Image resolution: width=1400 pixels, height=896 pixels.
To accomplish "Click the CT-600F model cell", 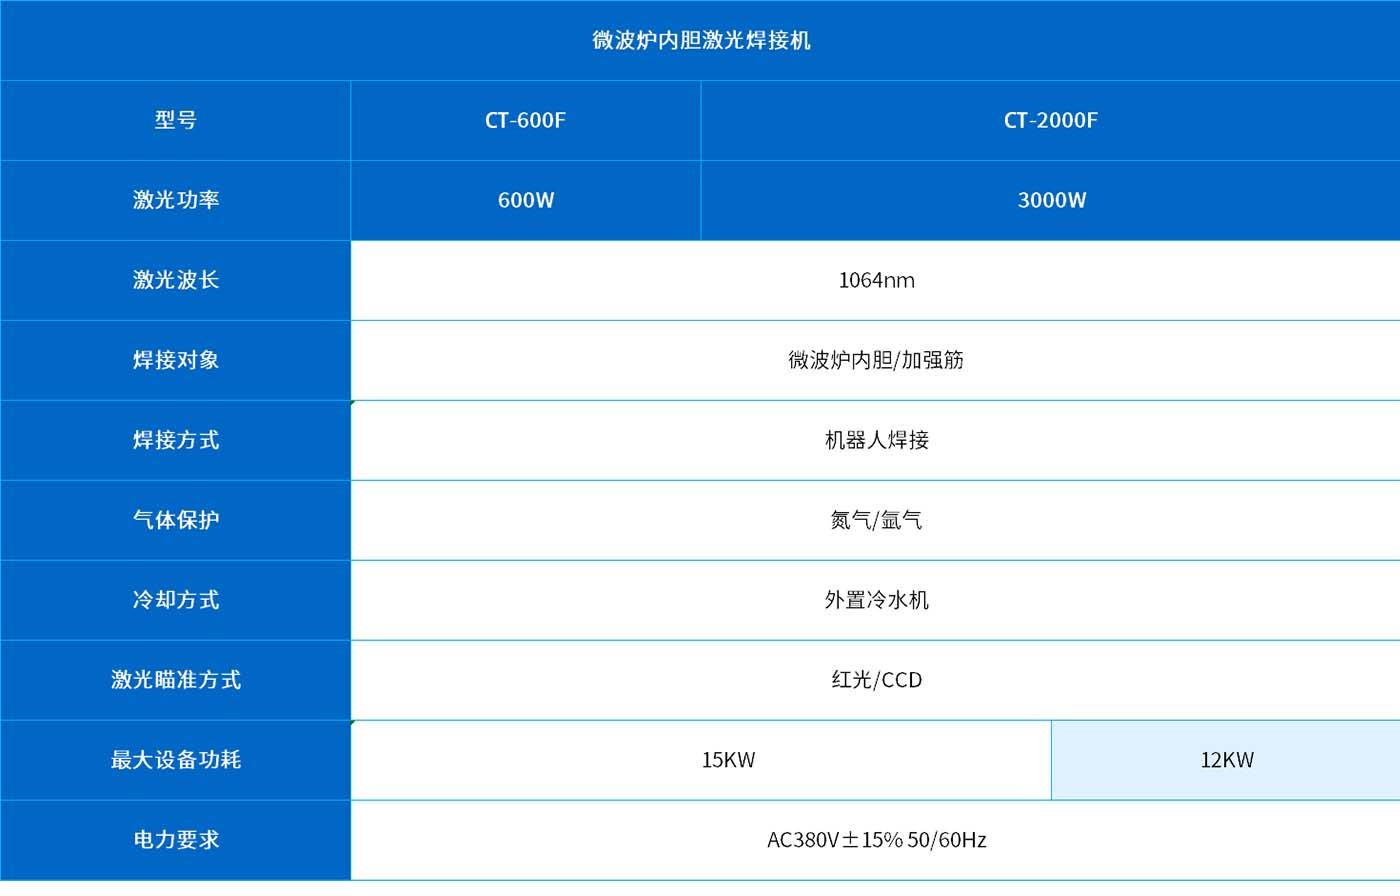I will 525,120.
